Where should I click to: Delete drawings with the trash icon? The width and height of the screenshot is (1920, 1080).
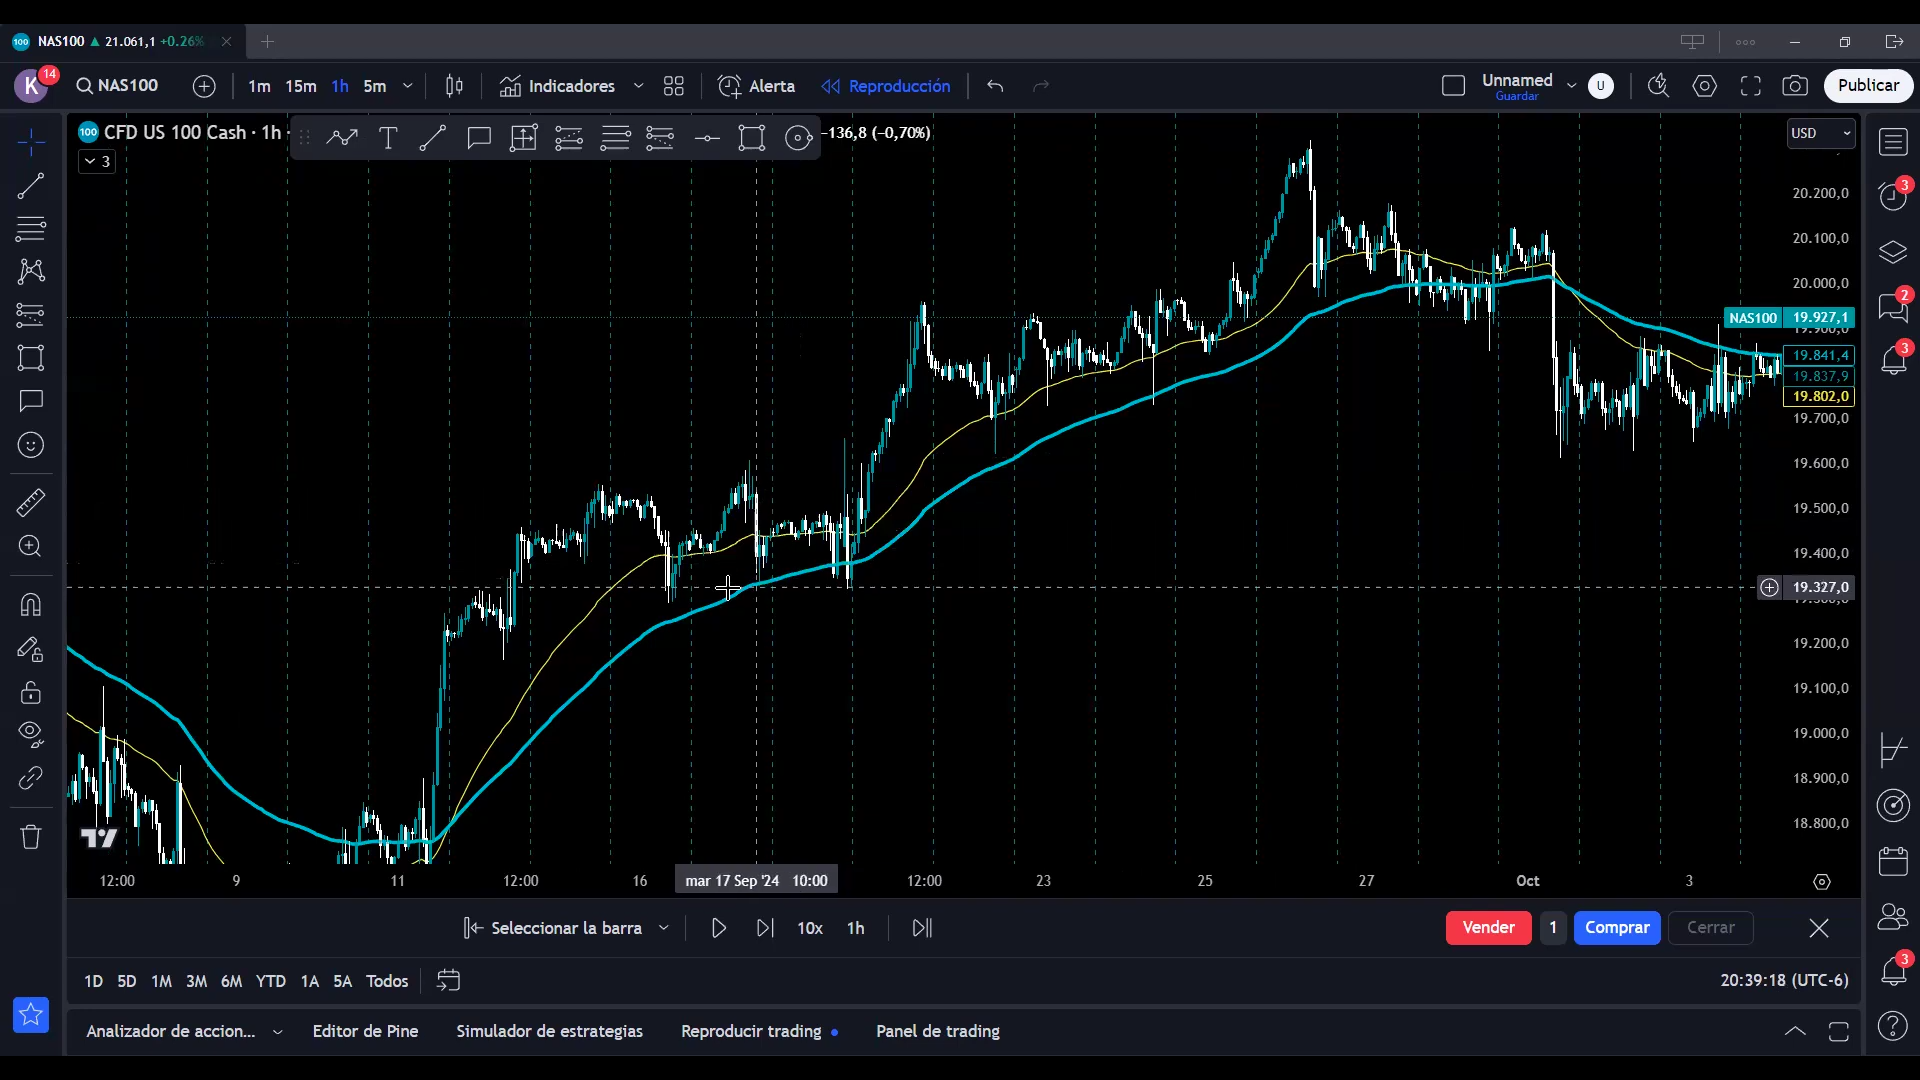(x=31, y=837)
